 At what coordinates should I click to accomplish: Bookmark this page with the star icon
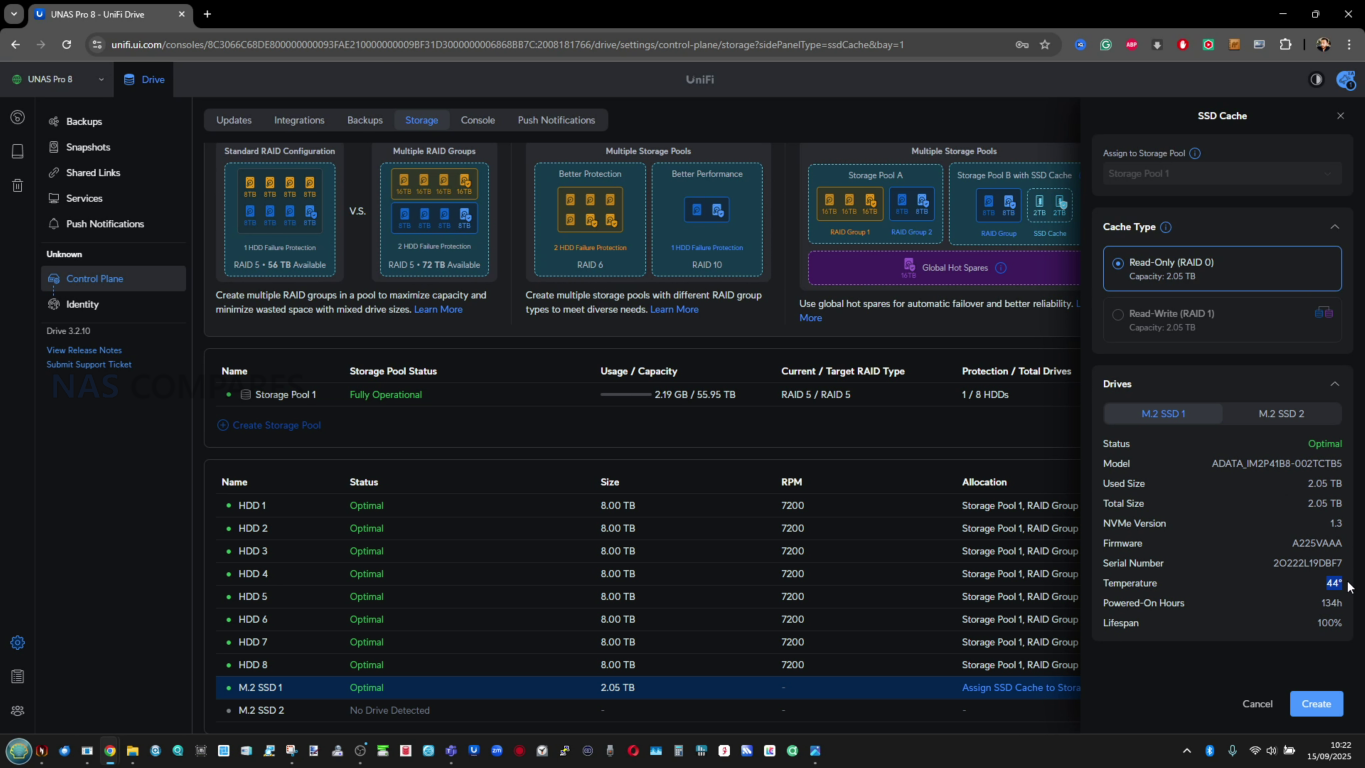click(1045, 44)
